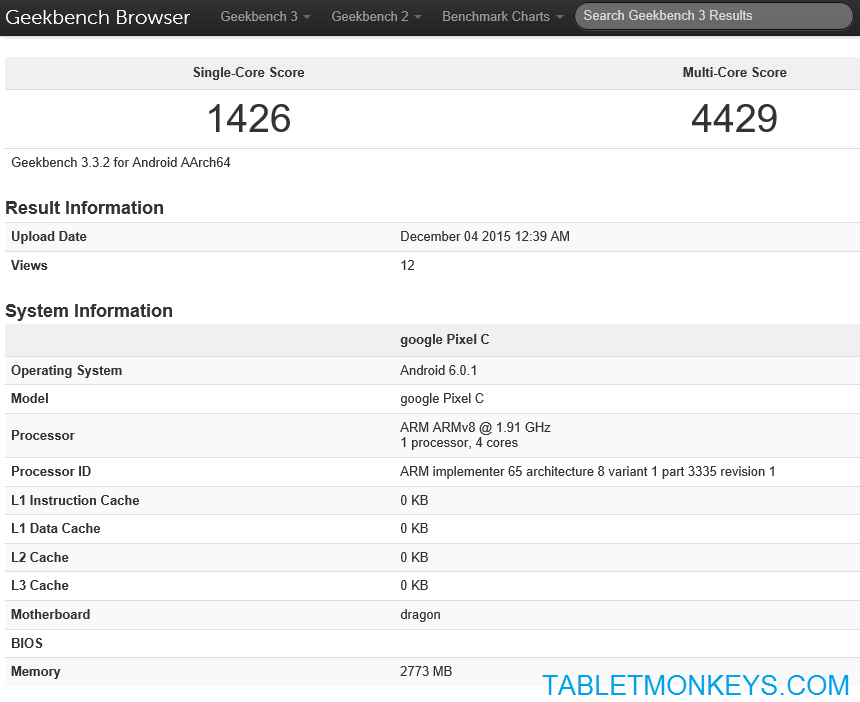The height and width of the screenshot is (702, 860).
Task: Click the Model row label
Action: pyautogui.click(x=30, y=398)
